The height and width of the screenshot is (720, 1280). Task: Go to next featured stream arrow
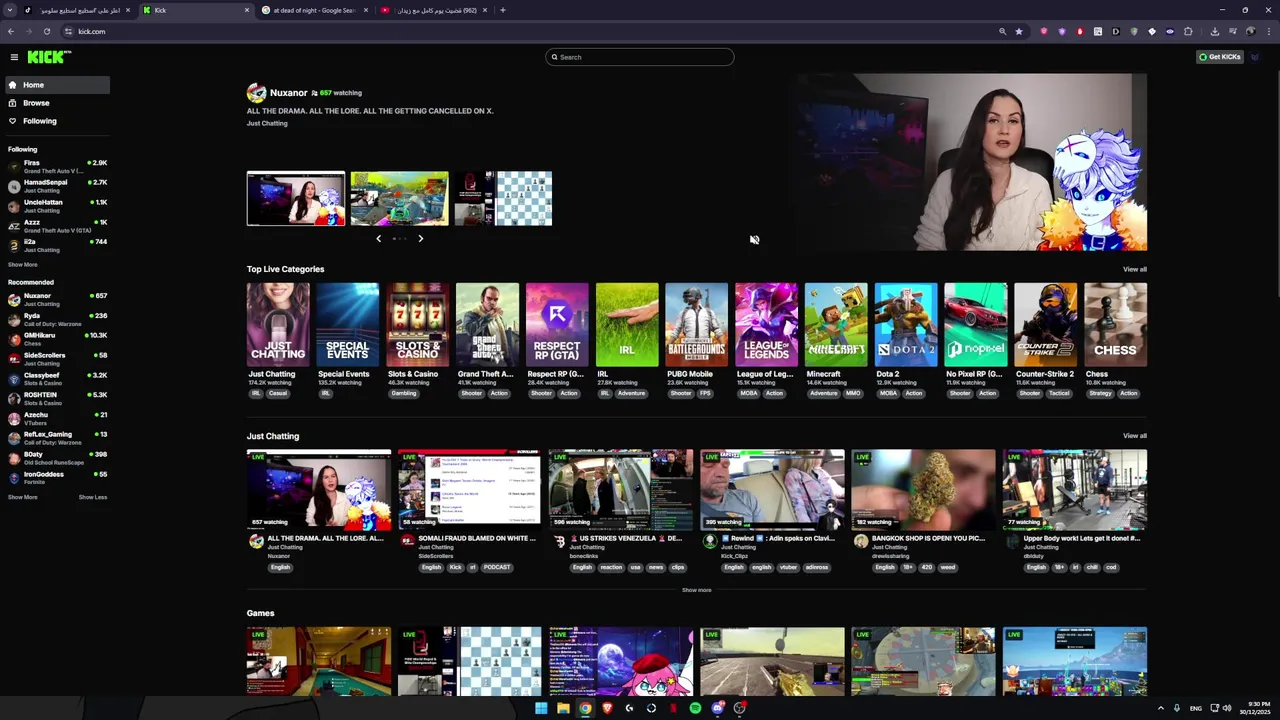pos(421,238)
